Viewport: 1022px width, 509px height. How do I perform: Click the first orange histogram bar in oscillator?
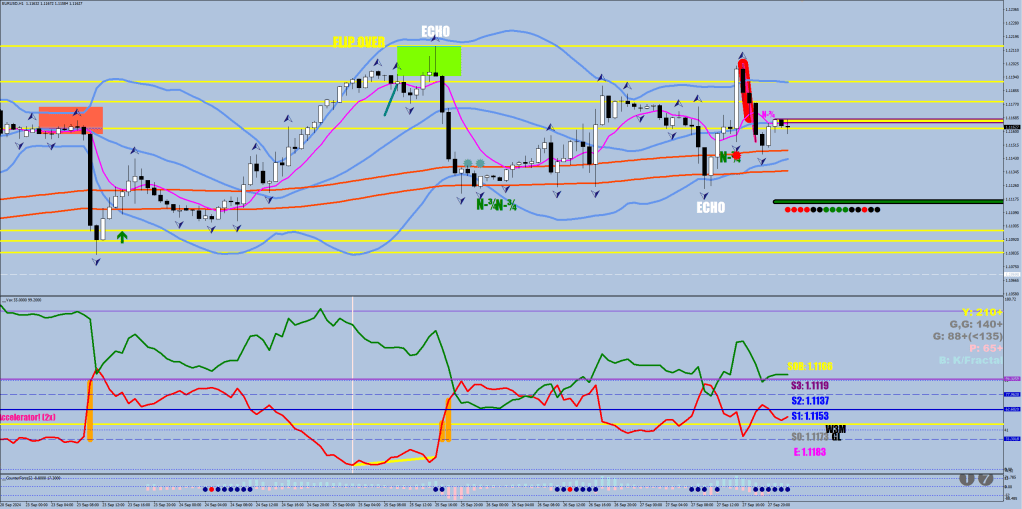coord(90,410)
